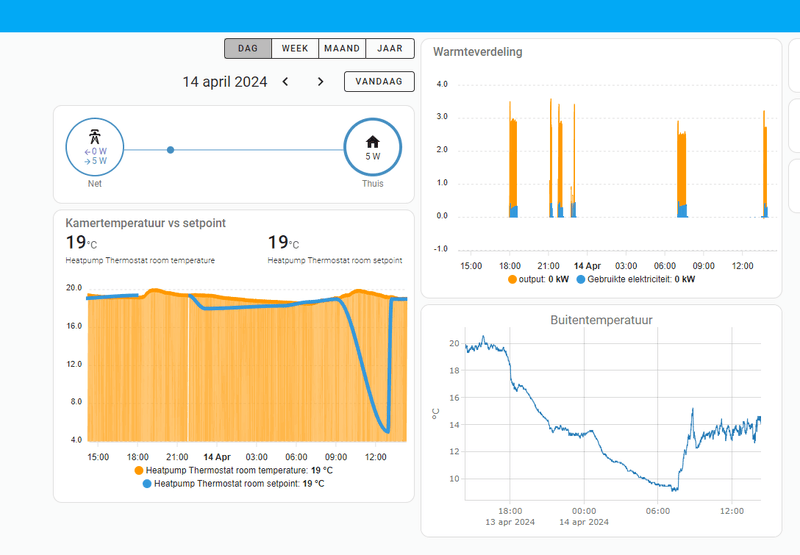Switch to the WEEK period tab
This screenshot has height=555, width=800.
click(295, 48)
